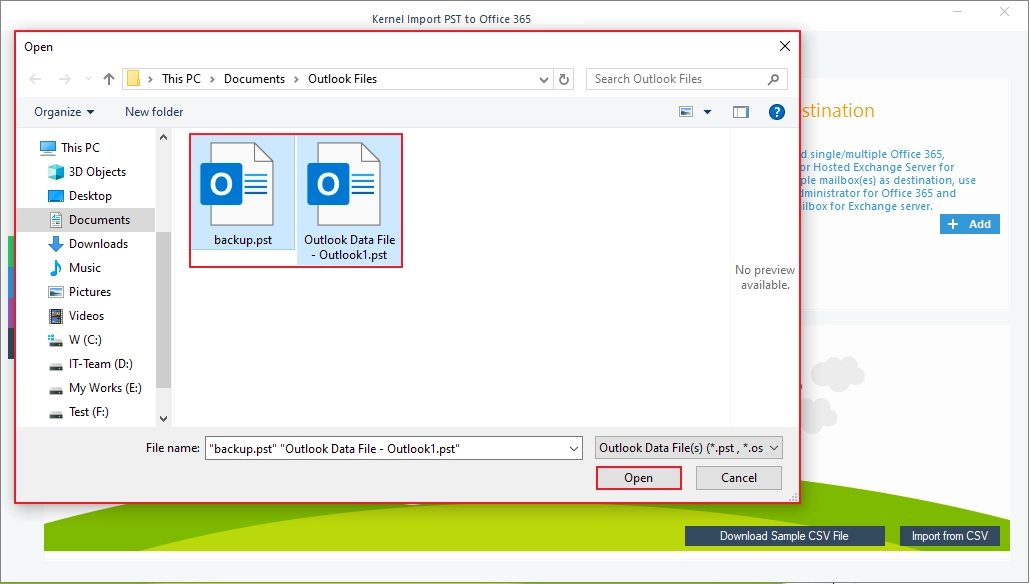Click the Forward navigation arrow
Image resolution: width=1030 pixels, height=584 pixels.
click(64, 79)
